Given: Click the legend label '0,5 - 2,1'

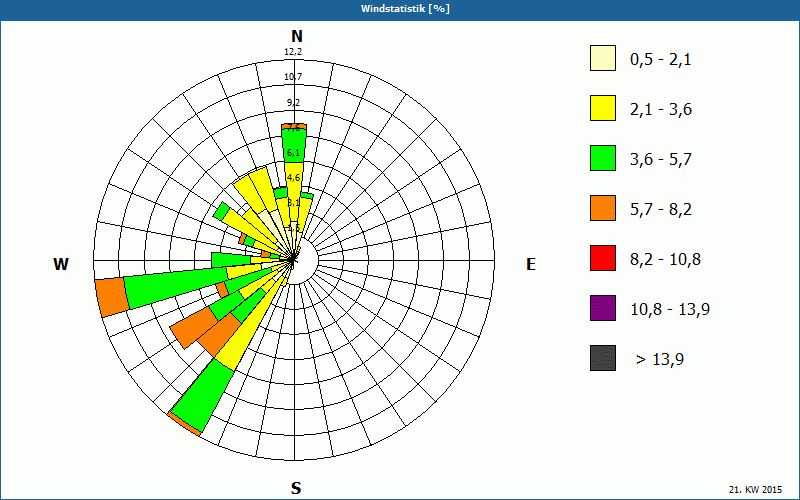Looking at the screenshot, I should [661, 60].
